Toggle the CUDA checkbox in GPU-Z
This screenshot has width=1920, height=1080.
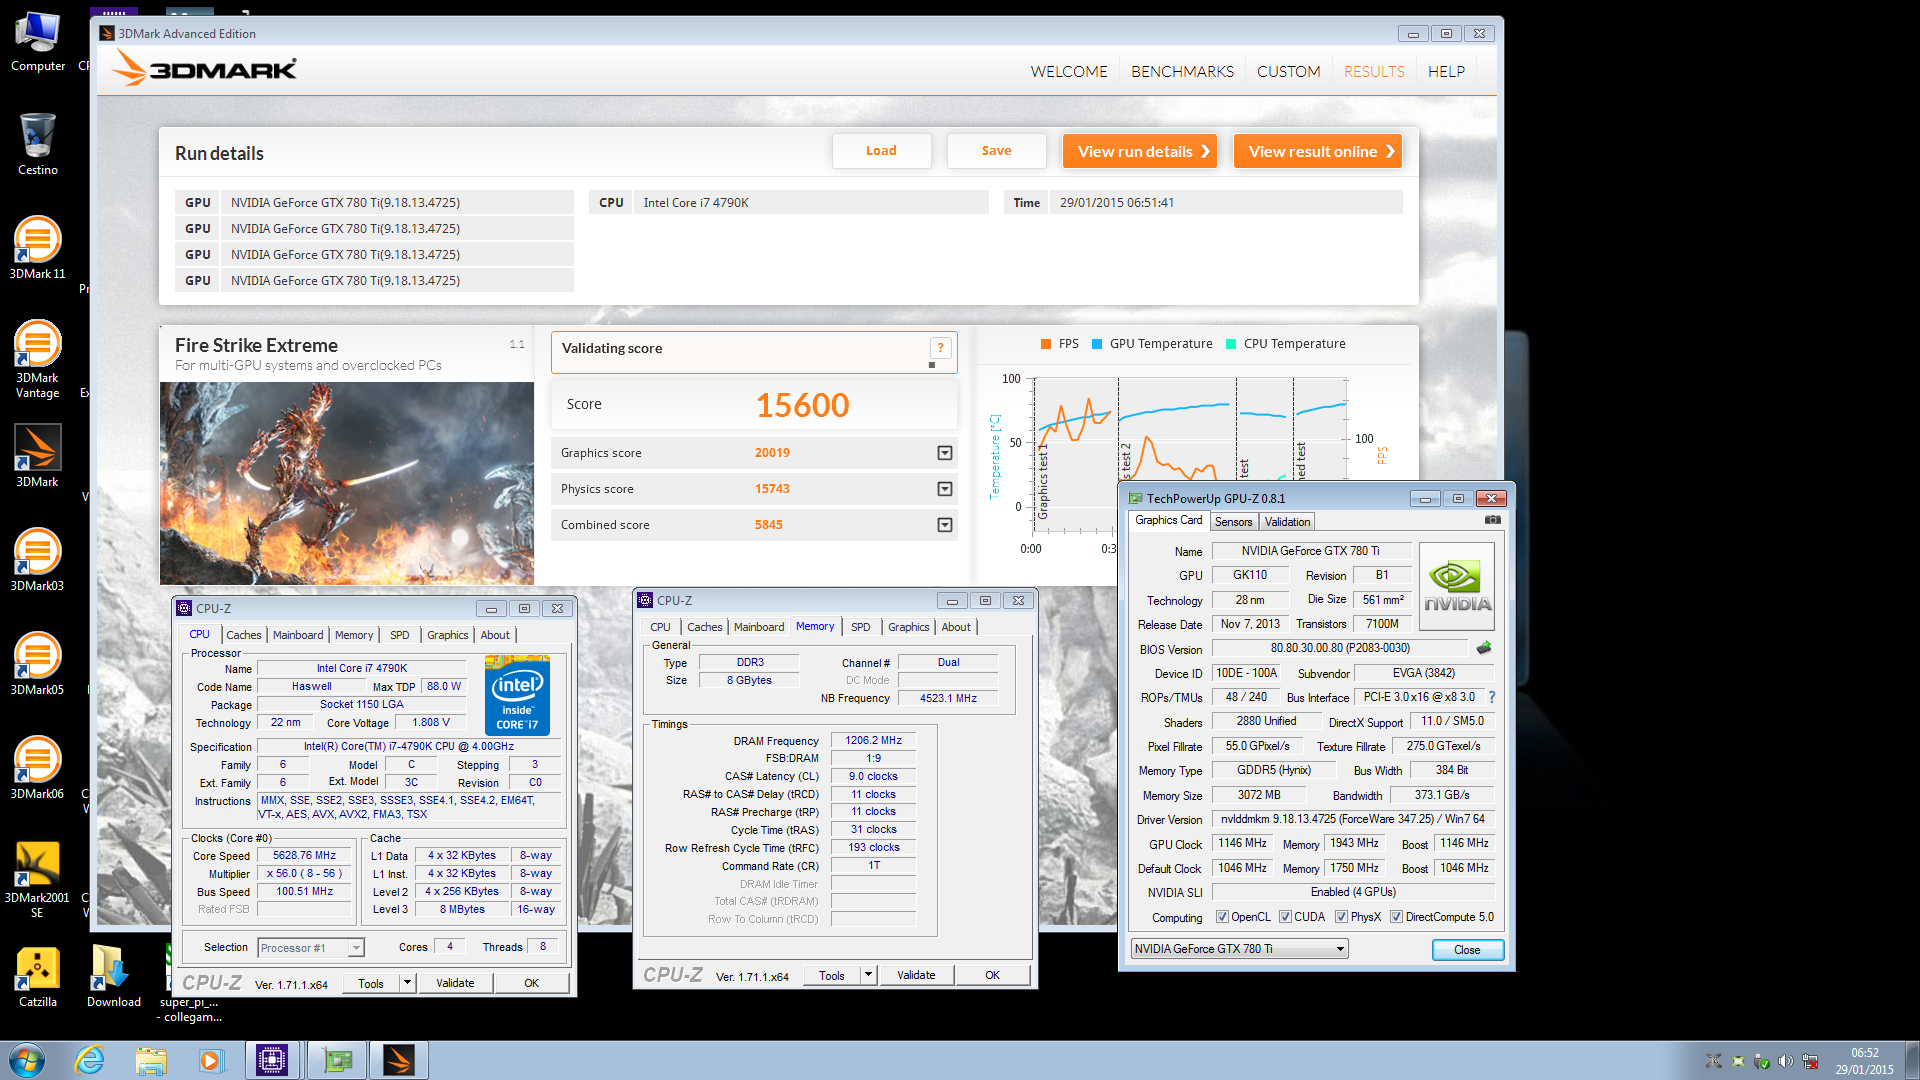pyautogui.click(x=1285, y=917)
